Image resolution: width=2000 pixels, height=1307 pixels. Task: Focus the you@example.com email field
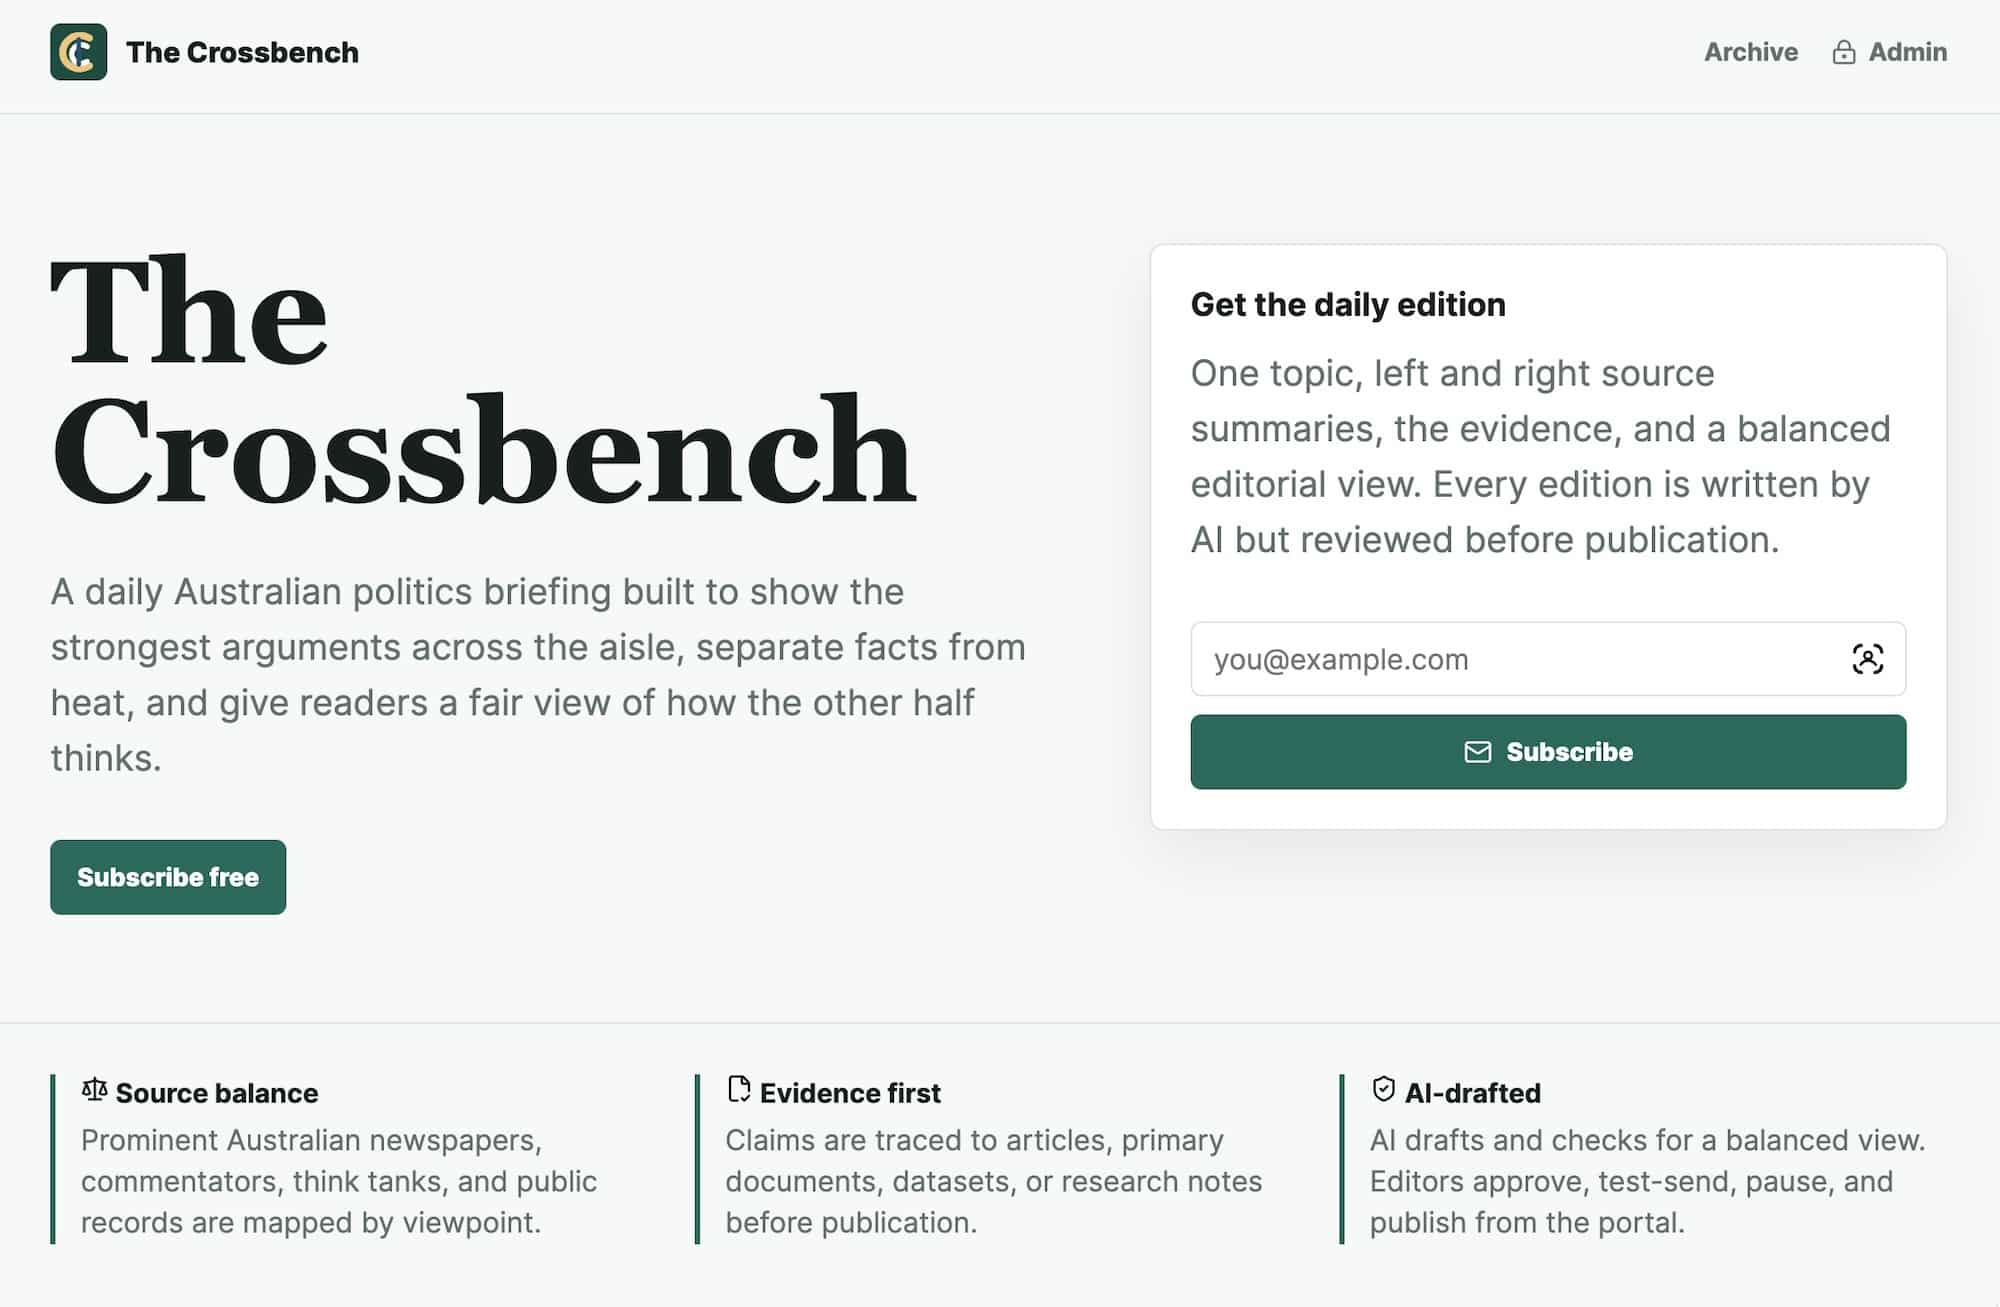1548,659
